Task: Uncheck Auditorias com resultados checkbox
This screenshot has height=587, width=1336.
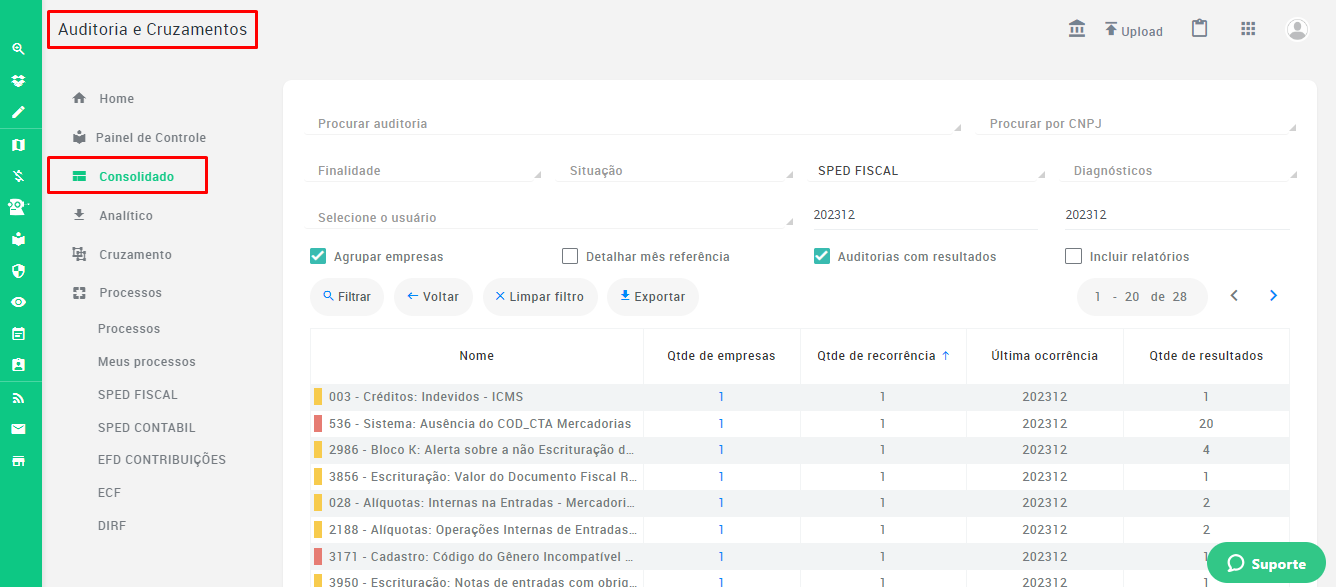Action: click(x=822, y=256)
